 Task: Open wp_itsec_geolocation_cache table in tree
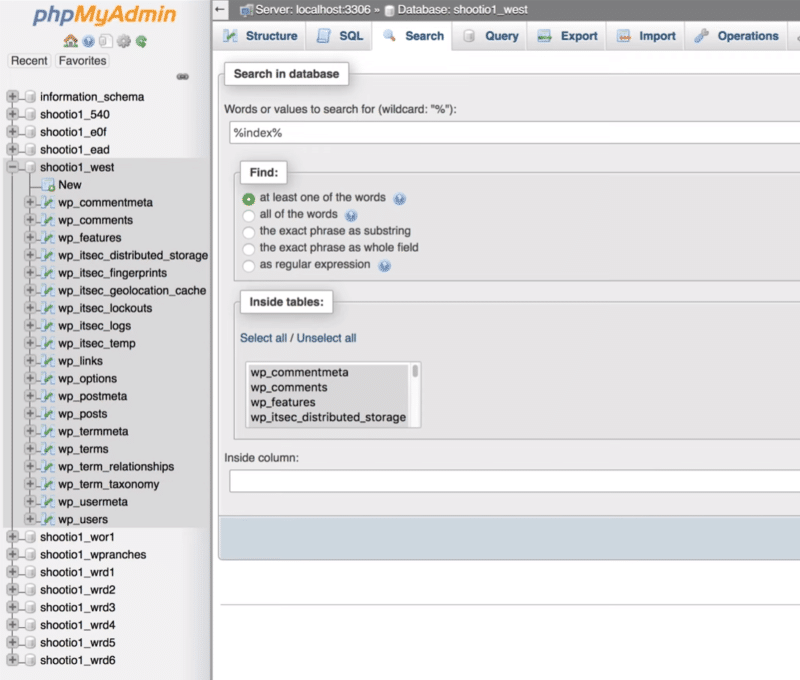tap(132, 291)
